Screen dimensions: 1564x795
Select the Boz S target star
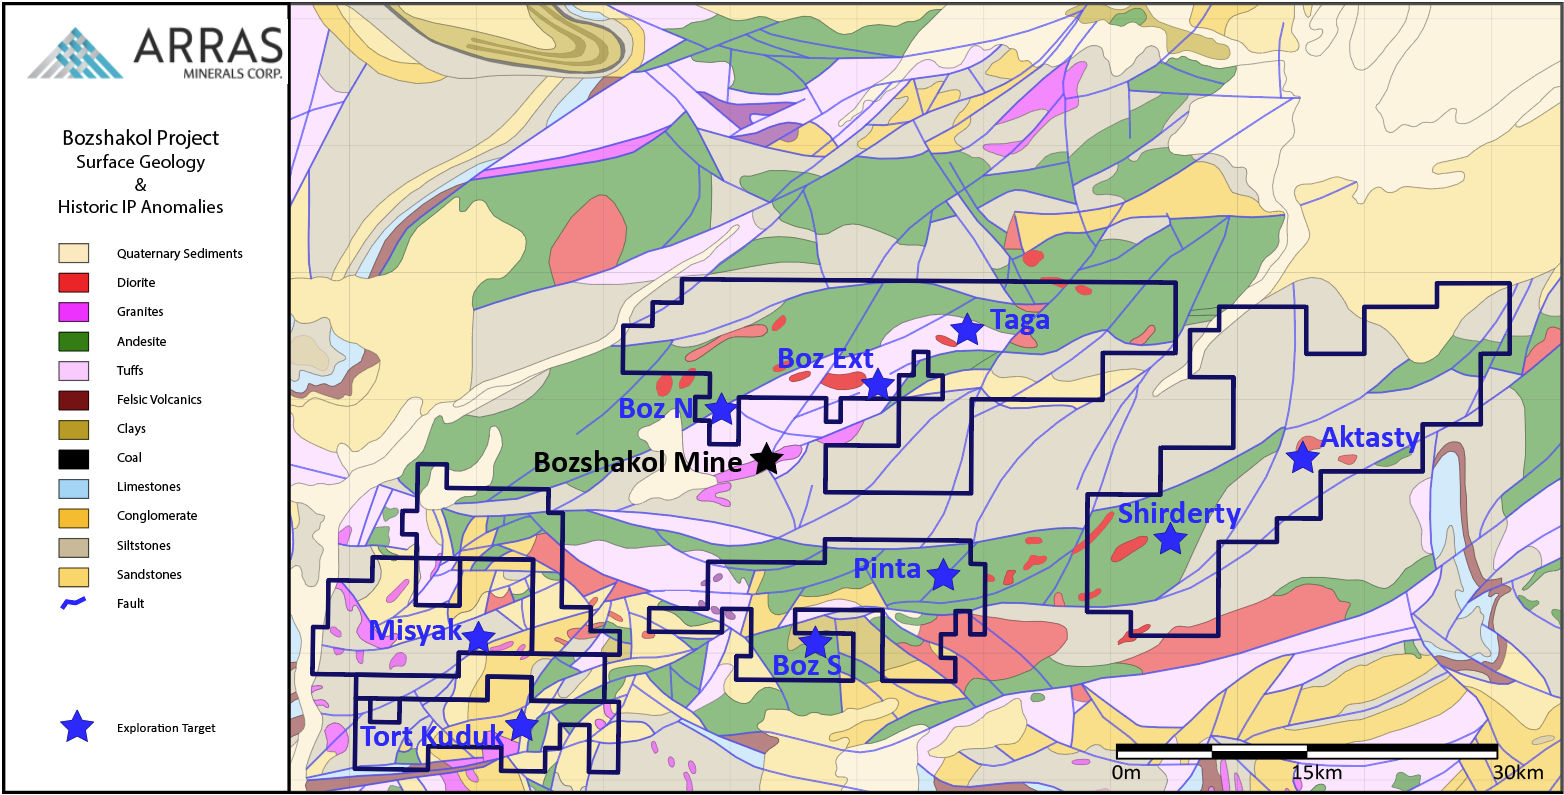(815, 642)
